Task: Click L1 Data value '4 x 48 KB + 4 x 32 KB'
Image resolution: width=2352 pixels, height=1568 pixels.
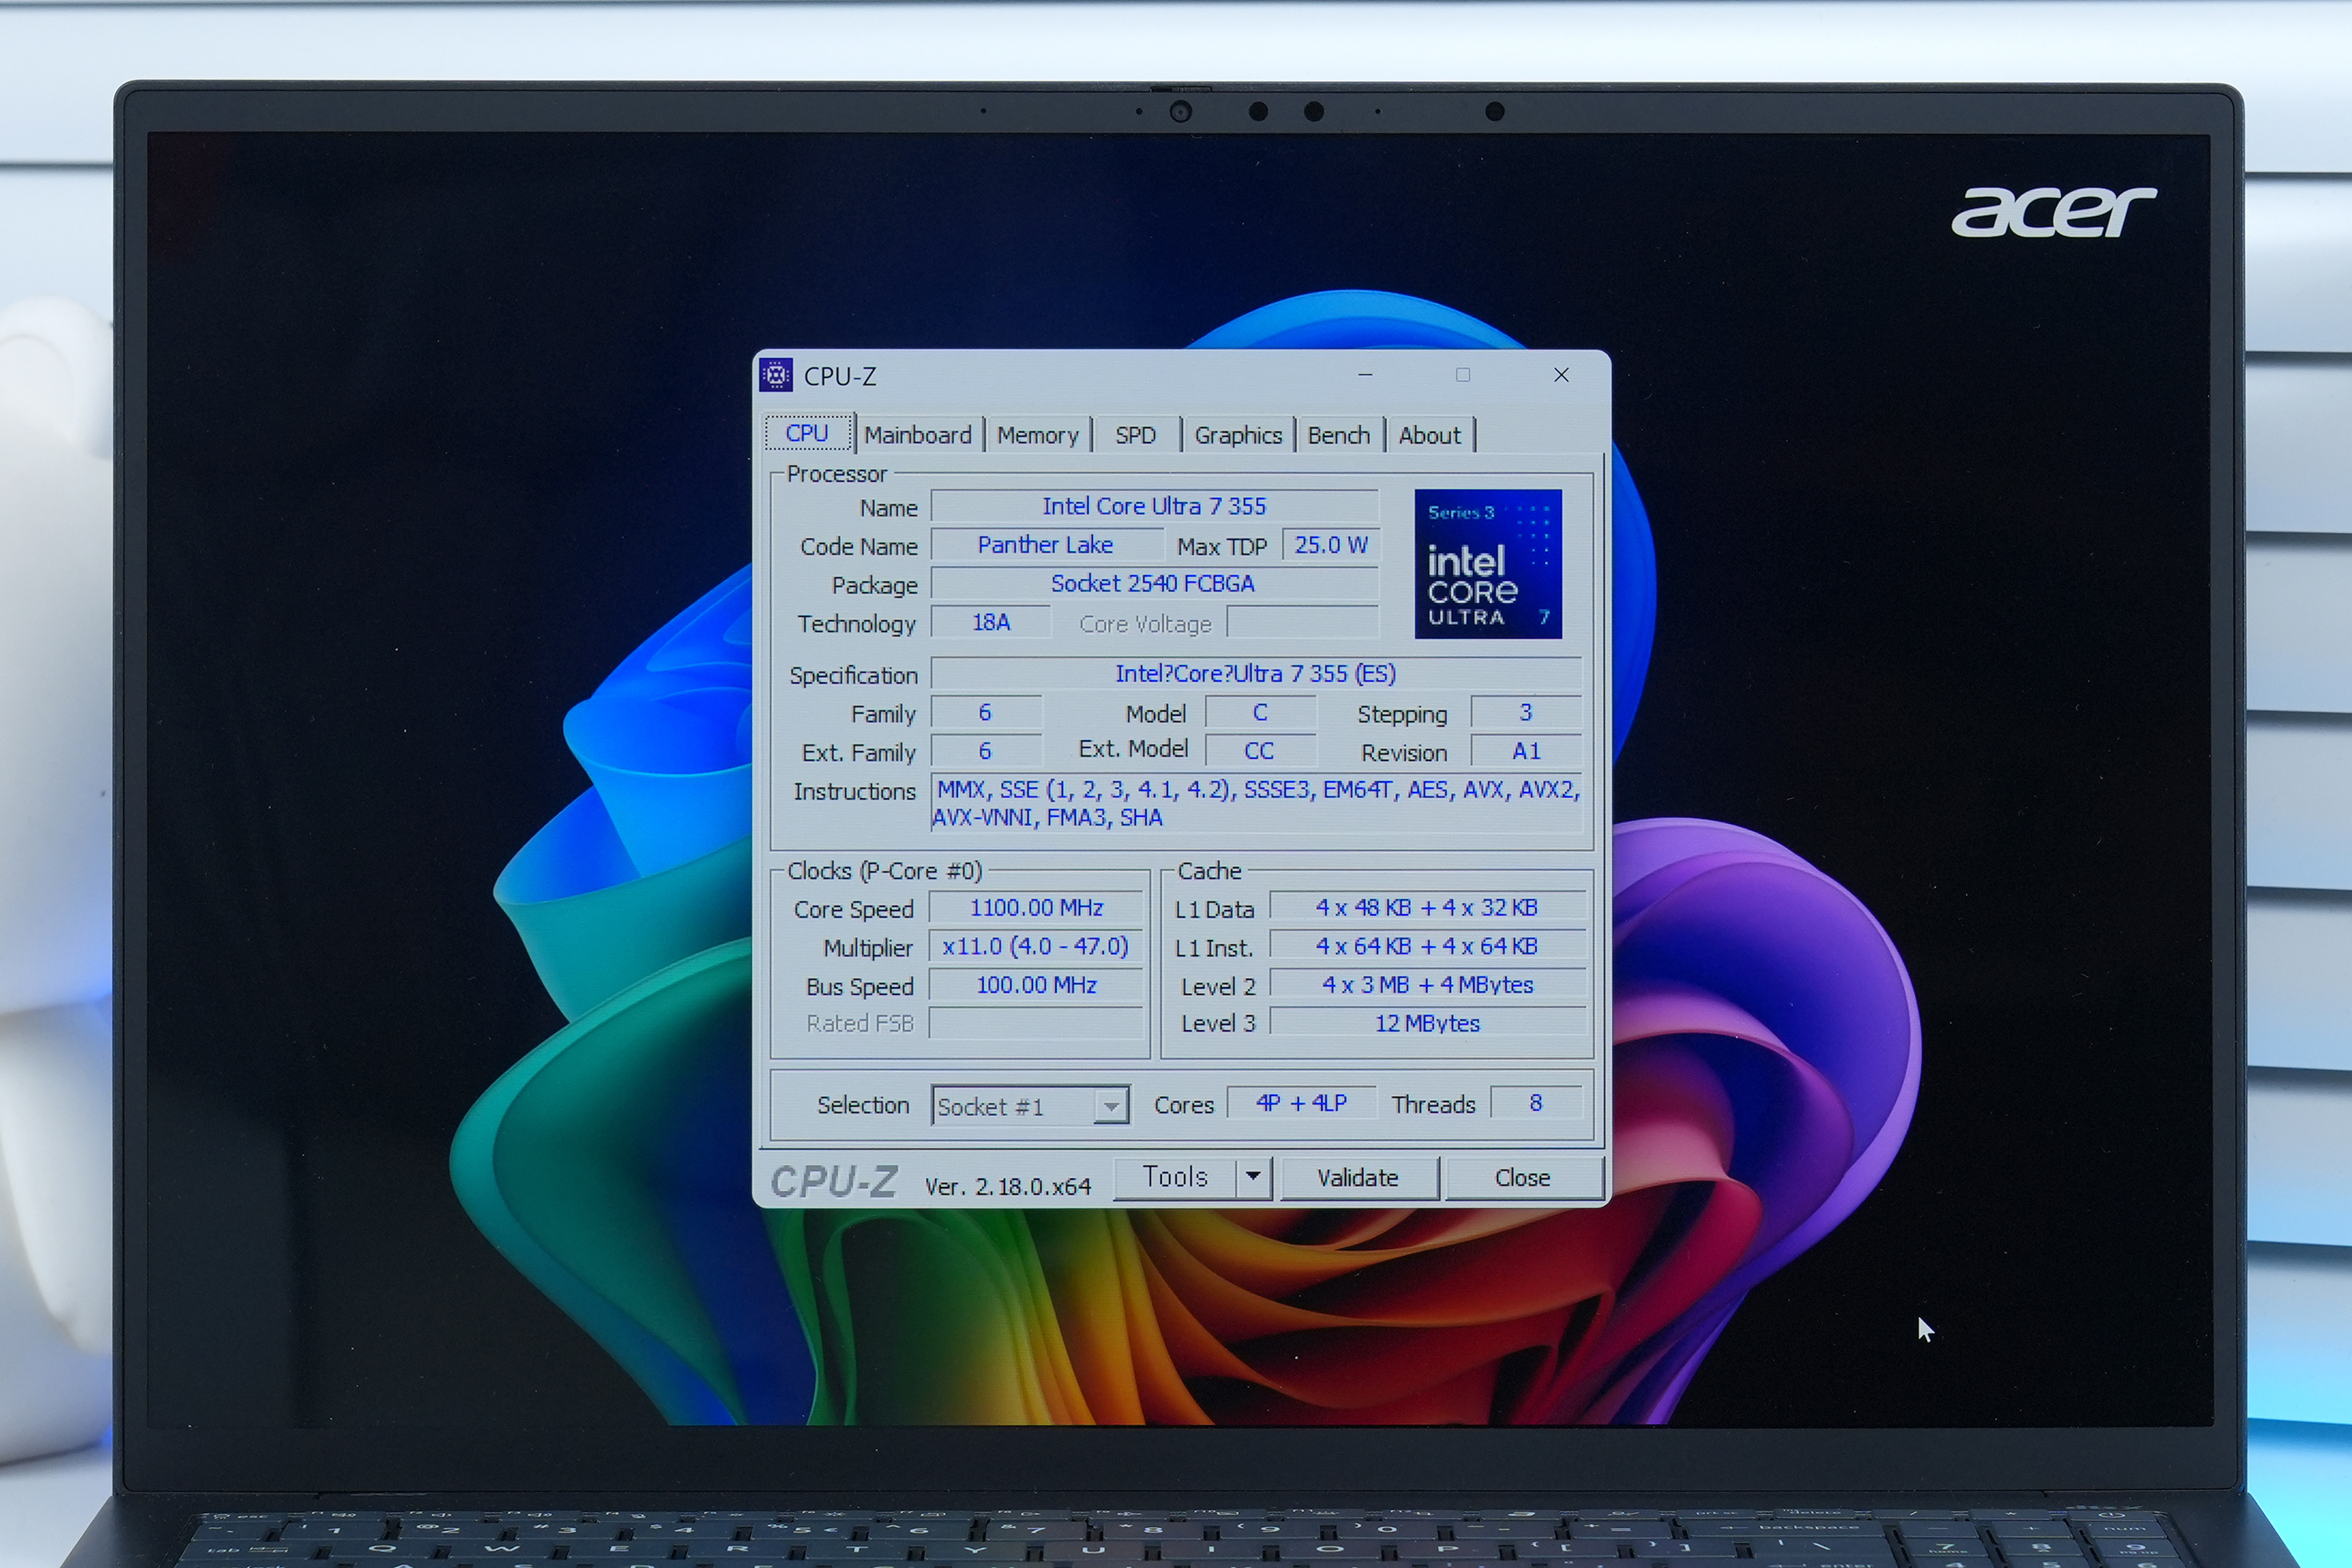Action: pos(1427,908)
